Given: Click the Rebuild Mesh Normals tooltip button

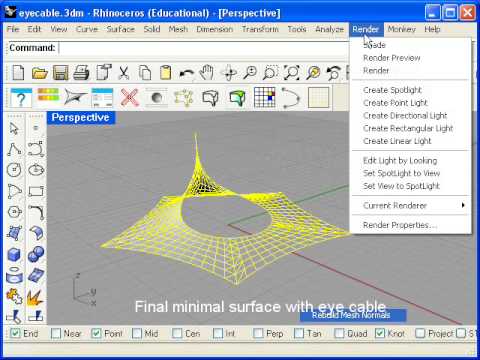Looking at the screenshot, I should [x=353, y=315].
